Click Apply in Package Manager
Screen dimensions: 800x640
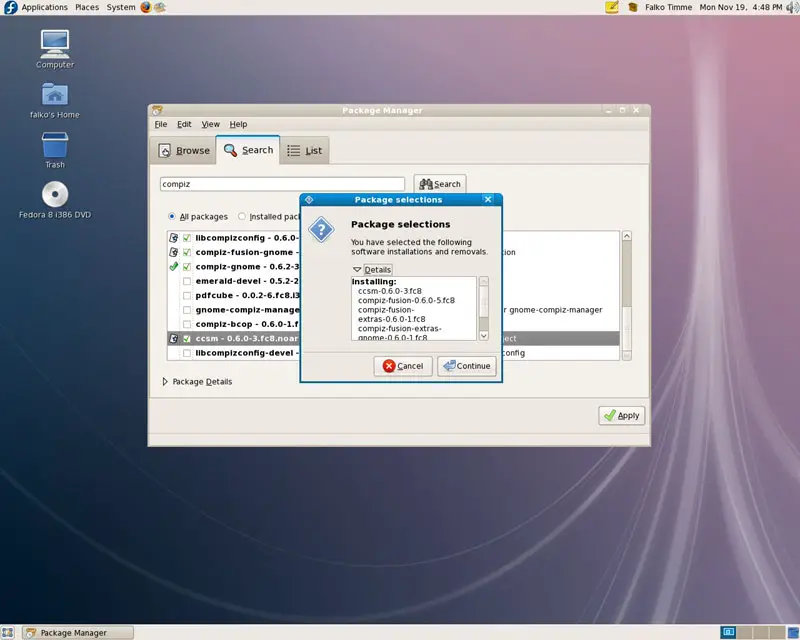[x=622, y=415]
